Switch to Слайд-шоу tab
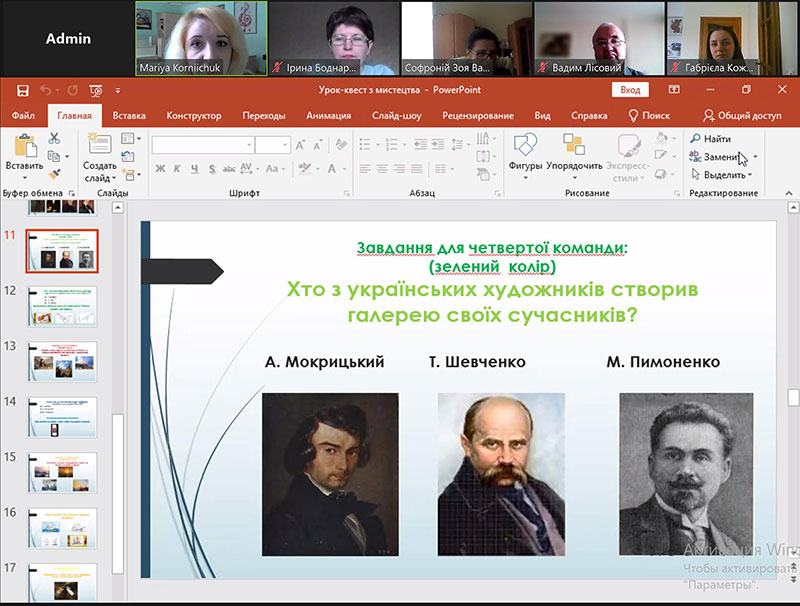 coord(396,116)
